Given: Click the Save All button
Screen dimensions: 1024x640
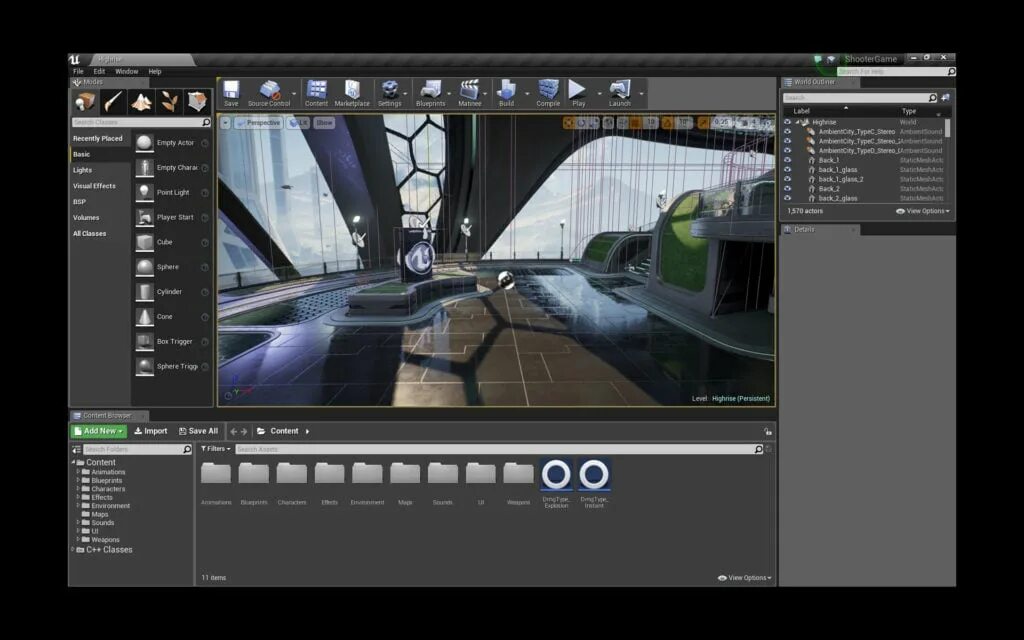Looking at the screenshot, I should pos(199,431).
